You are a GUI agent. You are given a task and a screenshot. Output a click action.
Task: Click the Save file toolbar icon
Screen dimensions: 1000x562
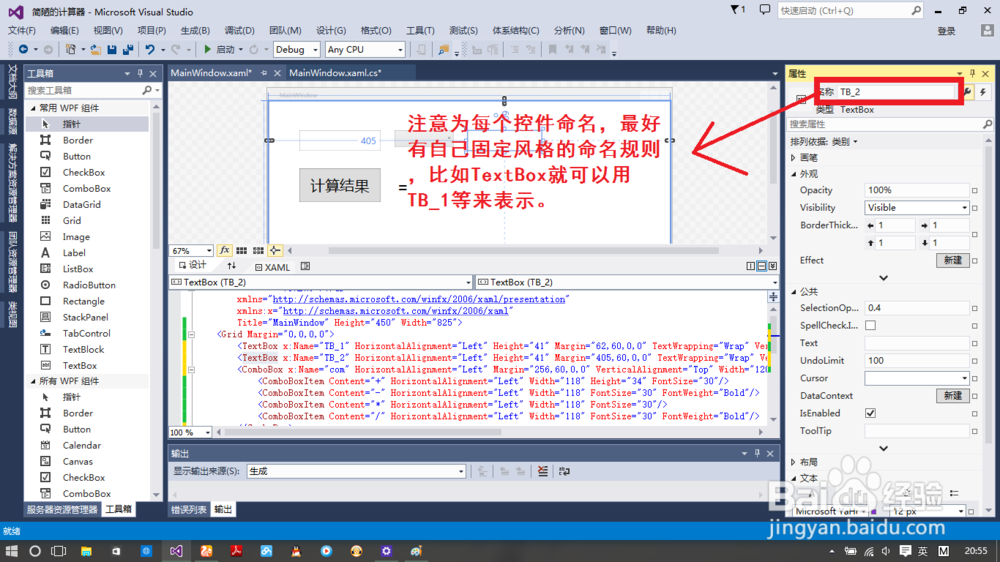tap(112, 49)
